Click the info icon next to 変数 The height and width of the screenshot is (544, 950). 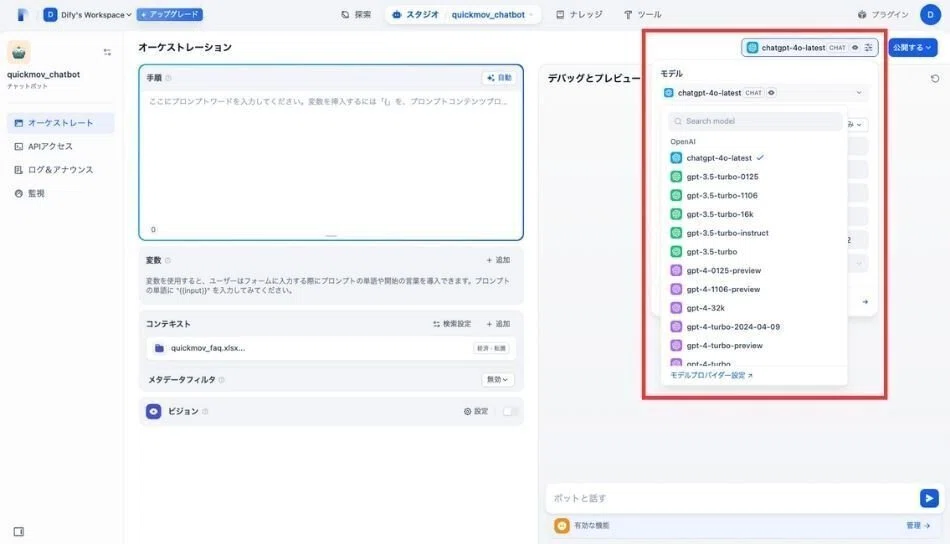(168, 260)
